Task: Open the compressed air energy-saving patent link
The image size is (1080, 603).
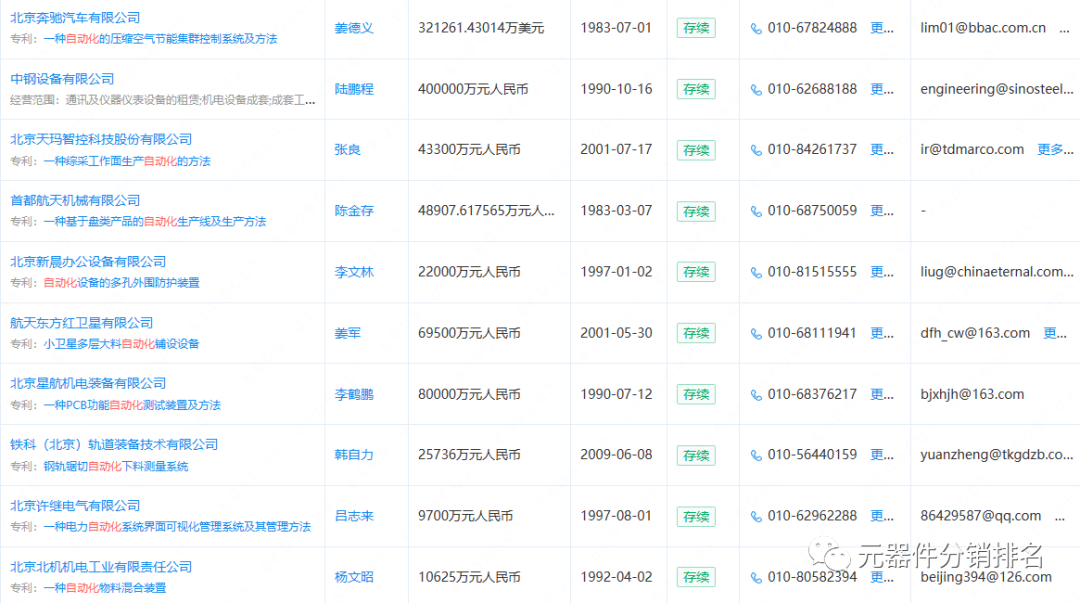Action: (x=160, y=39)
